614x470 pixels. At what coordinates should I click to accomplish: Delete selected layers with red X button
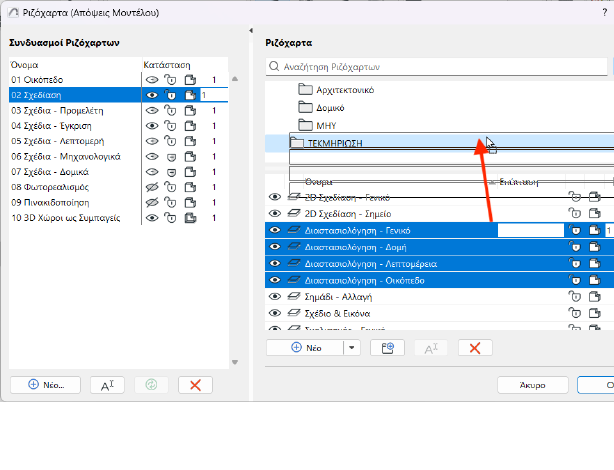click(475, 347)
